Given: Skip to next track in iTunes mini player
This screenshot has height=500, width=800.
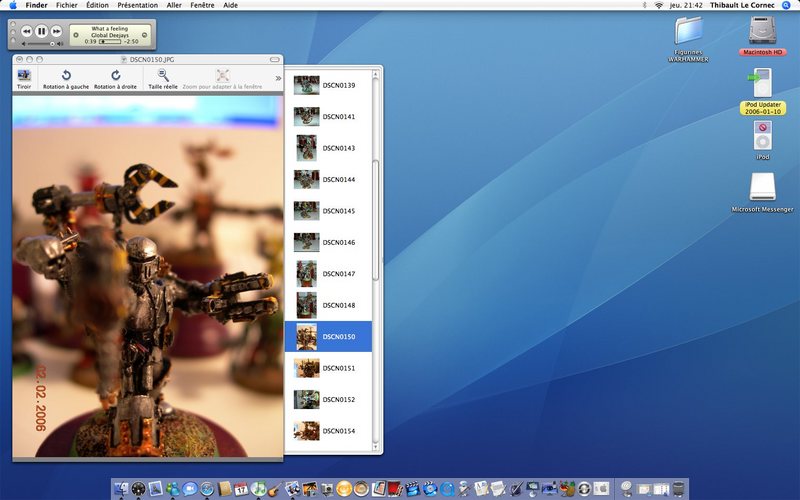Looking at the screenshot, I should point(57,31).
